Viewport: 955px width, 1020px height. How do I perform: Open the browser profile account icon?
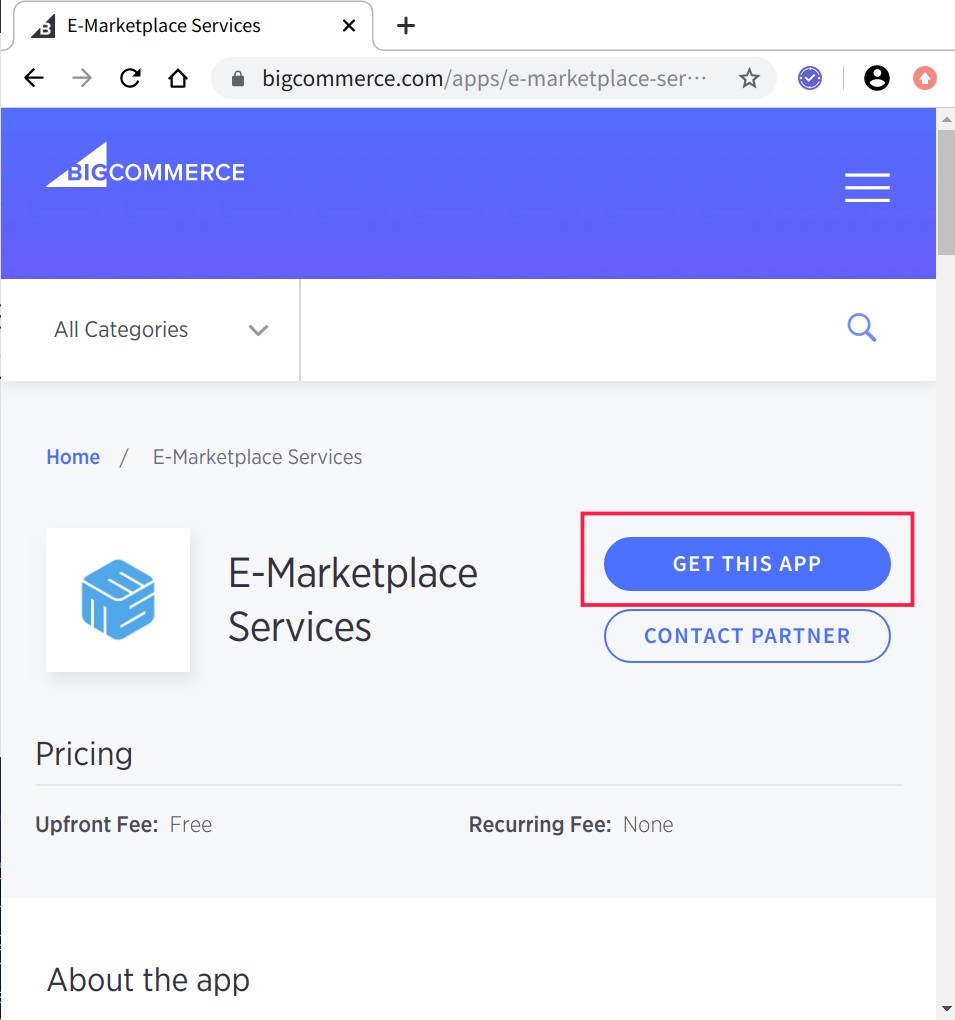point(876,79)
